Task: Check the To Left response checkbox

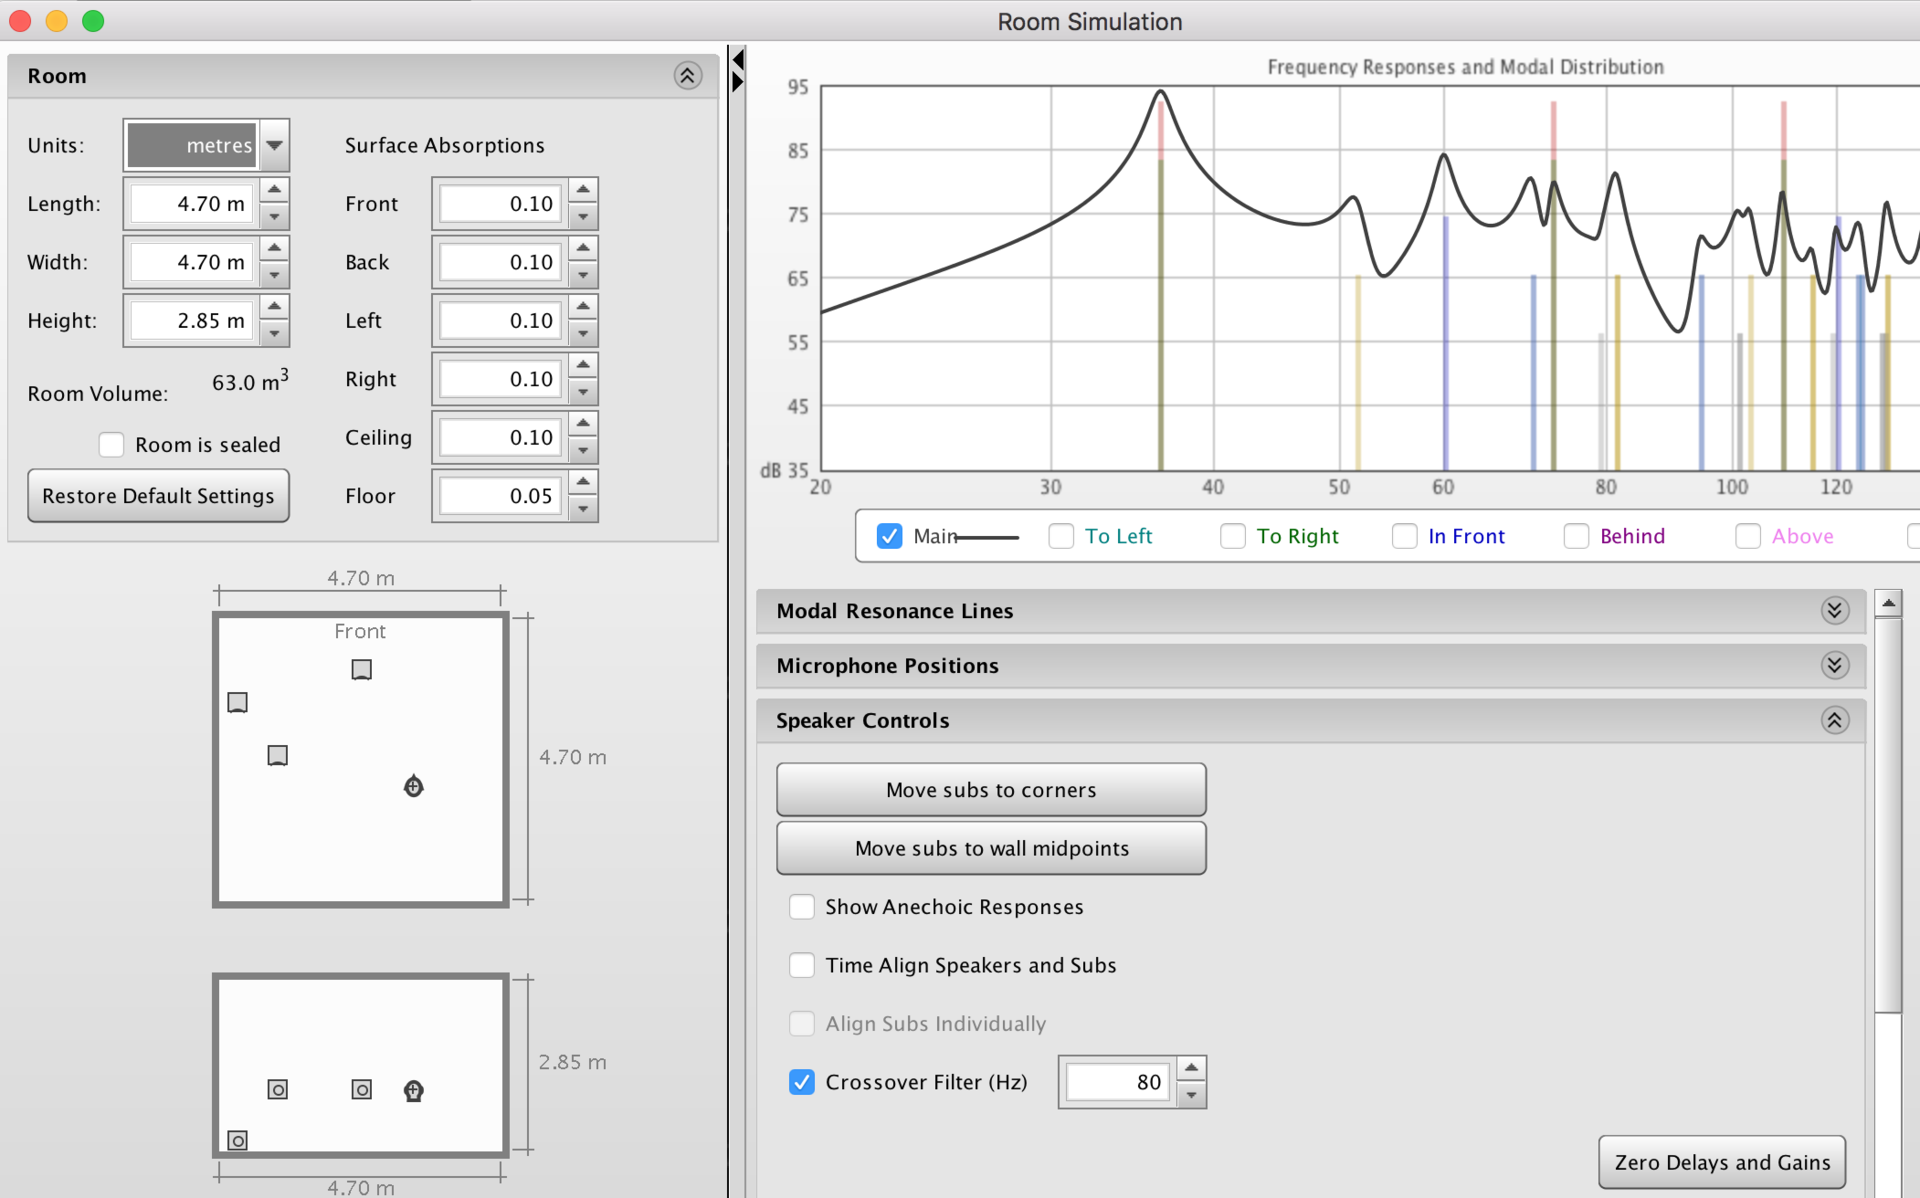Action: click(1061, 536)
